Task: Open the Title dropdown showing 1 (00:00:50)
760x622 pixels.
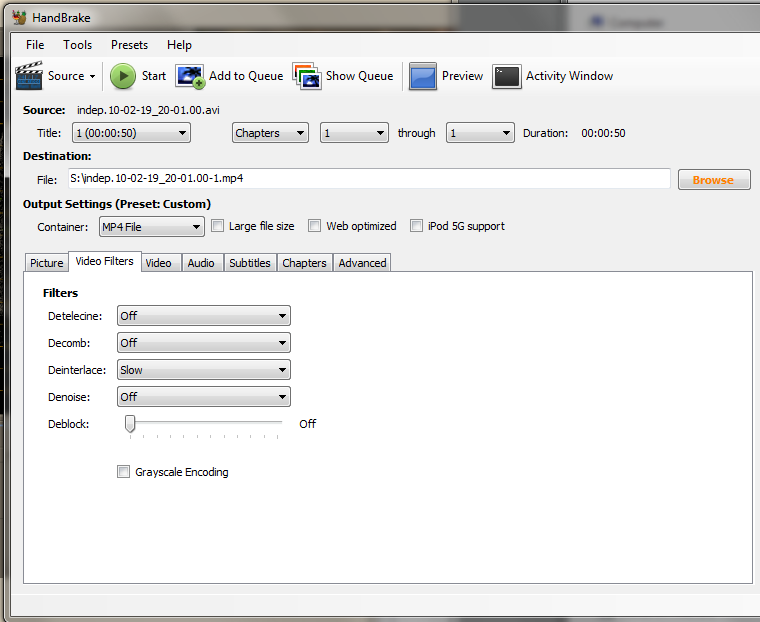Action: [x=131, y=133]
